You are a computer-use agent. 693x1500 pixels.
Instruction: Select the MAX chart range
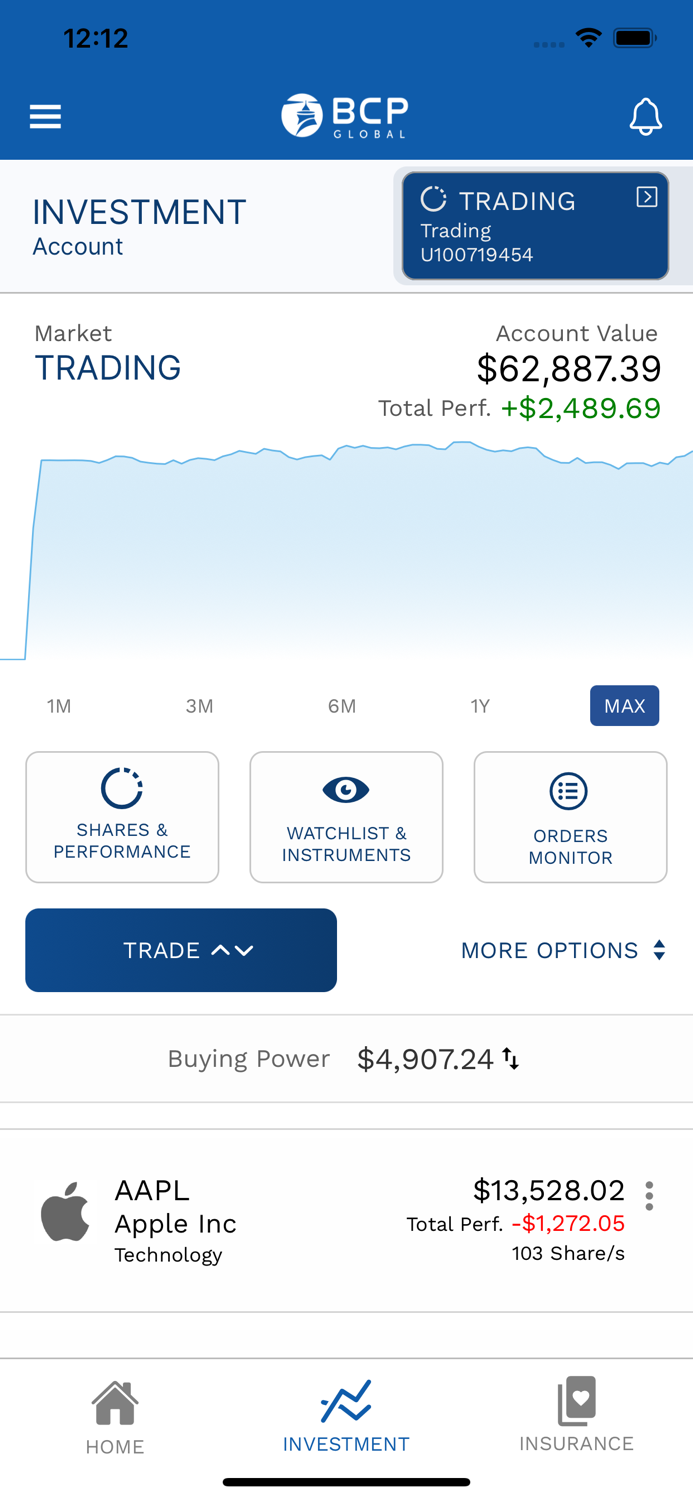(x=624, y=706)
